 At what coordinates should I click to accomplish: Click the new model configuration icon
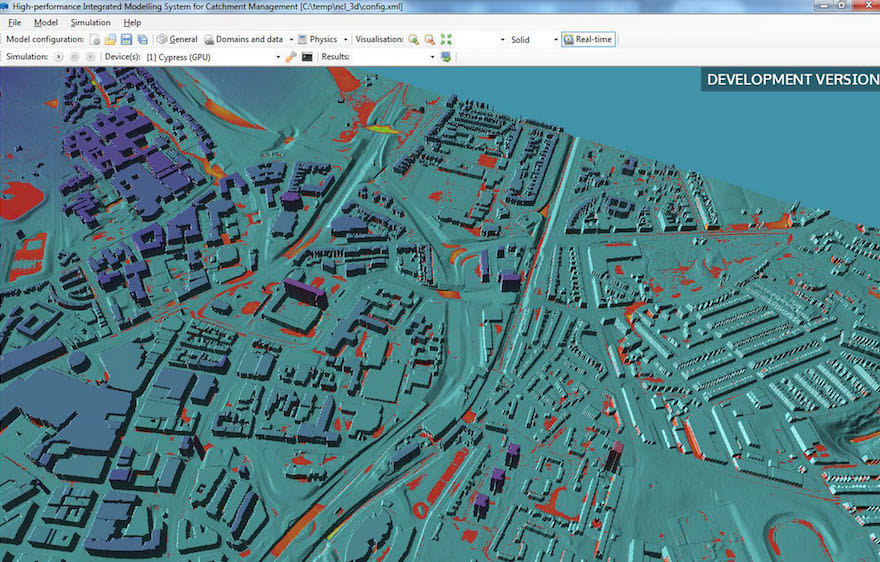pos(94,40)
